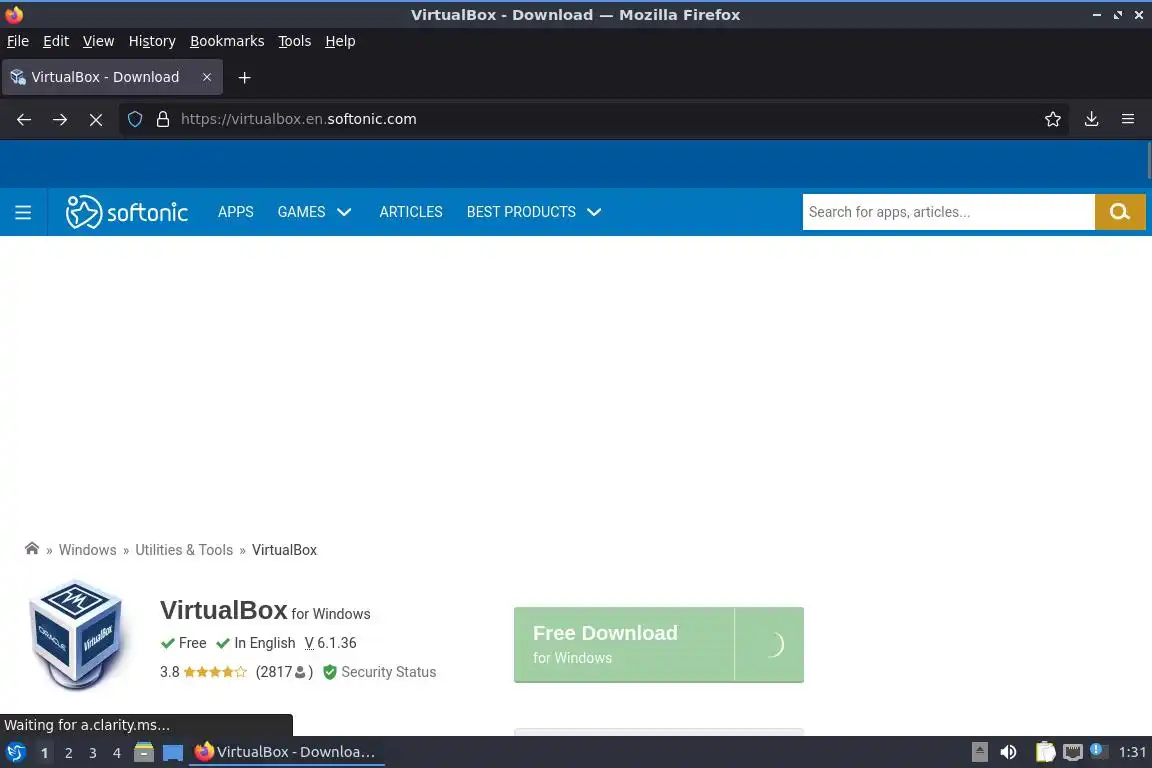Submit search with magnifier button
Image resolution: width=1152 pixels, height=768 pixels.
pyautogui.click(x=1120, y=212)
